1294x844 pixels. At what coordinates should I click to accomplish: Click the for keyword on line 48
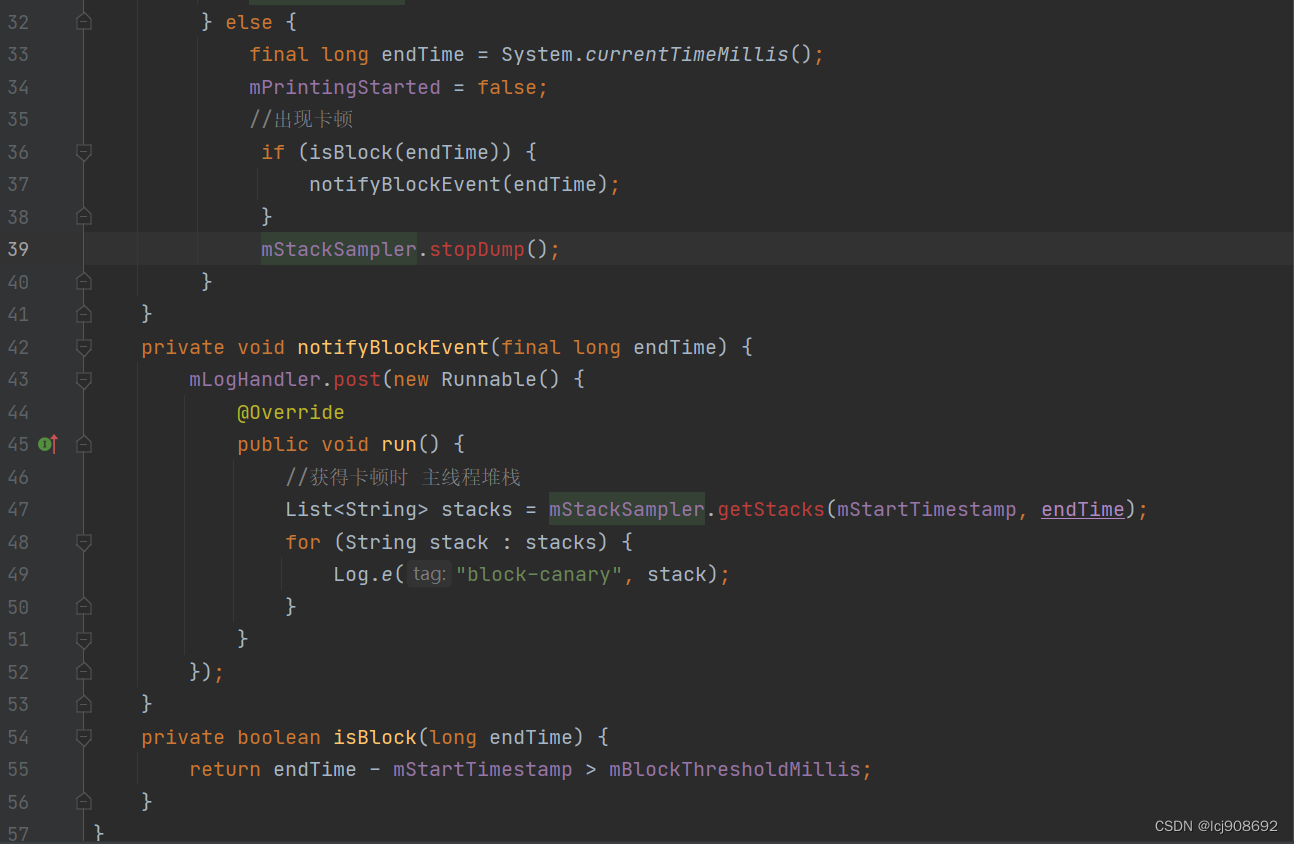click(x=303, y=542)
